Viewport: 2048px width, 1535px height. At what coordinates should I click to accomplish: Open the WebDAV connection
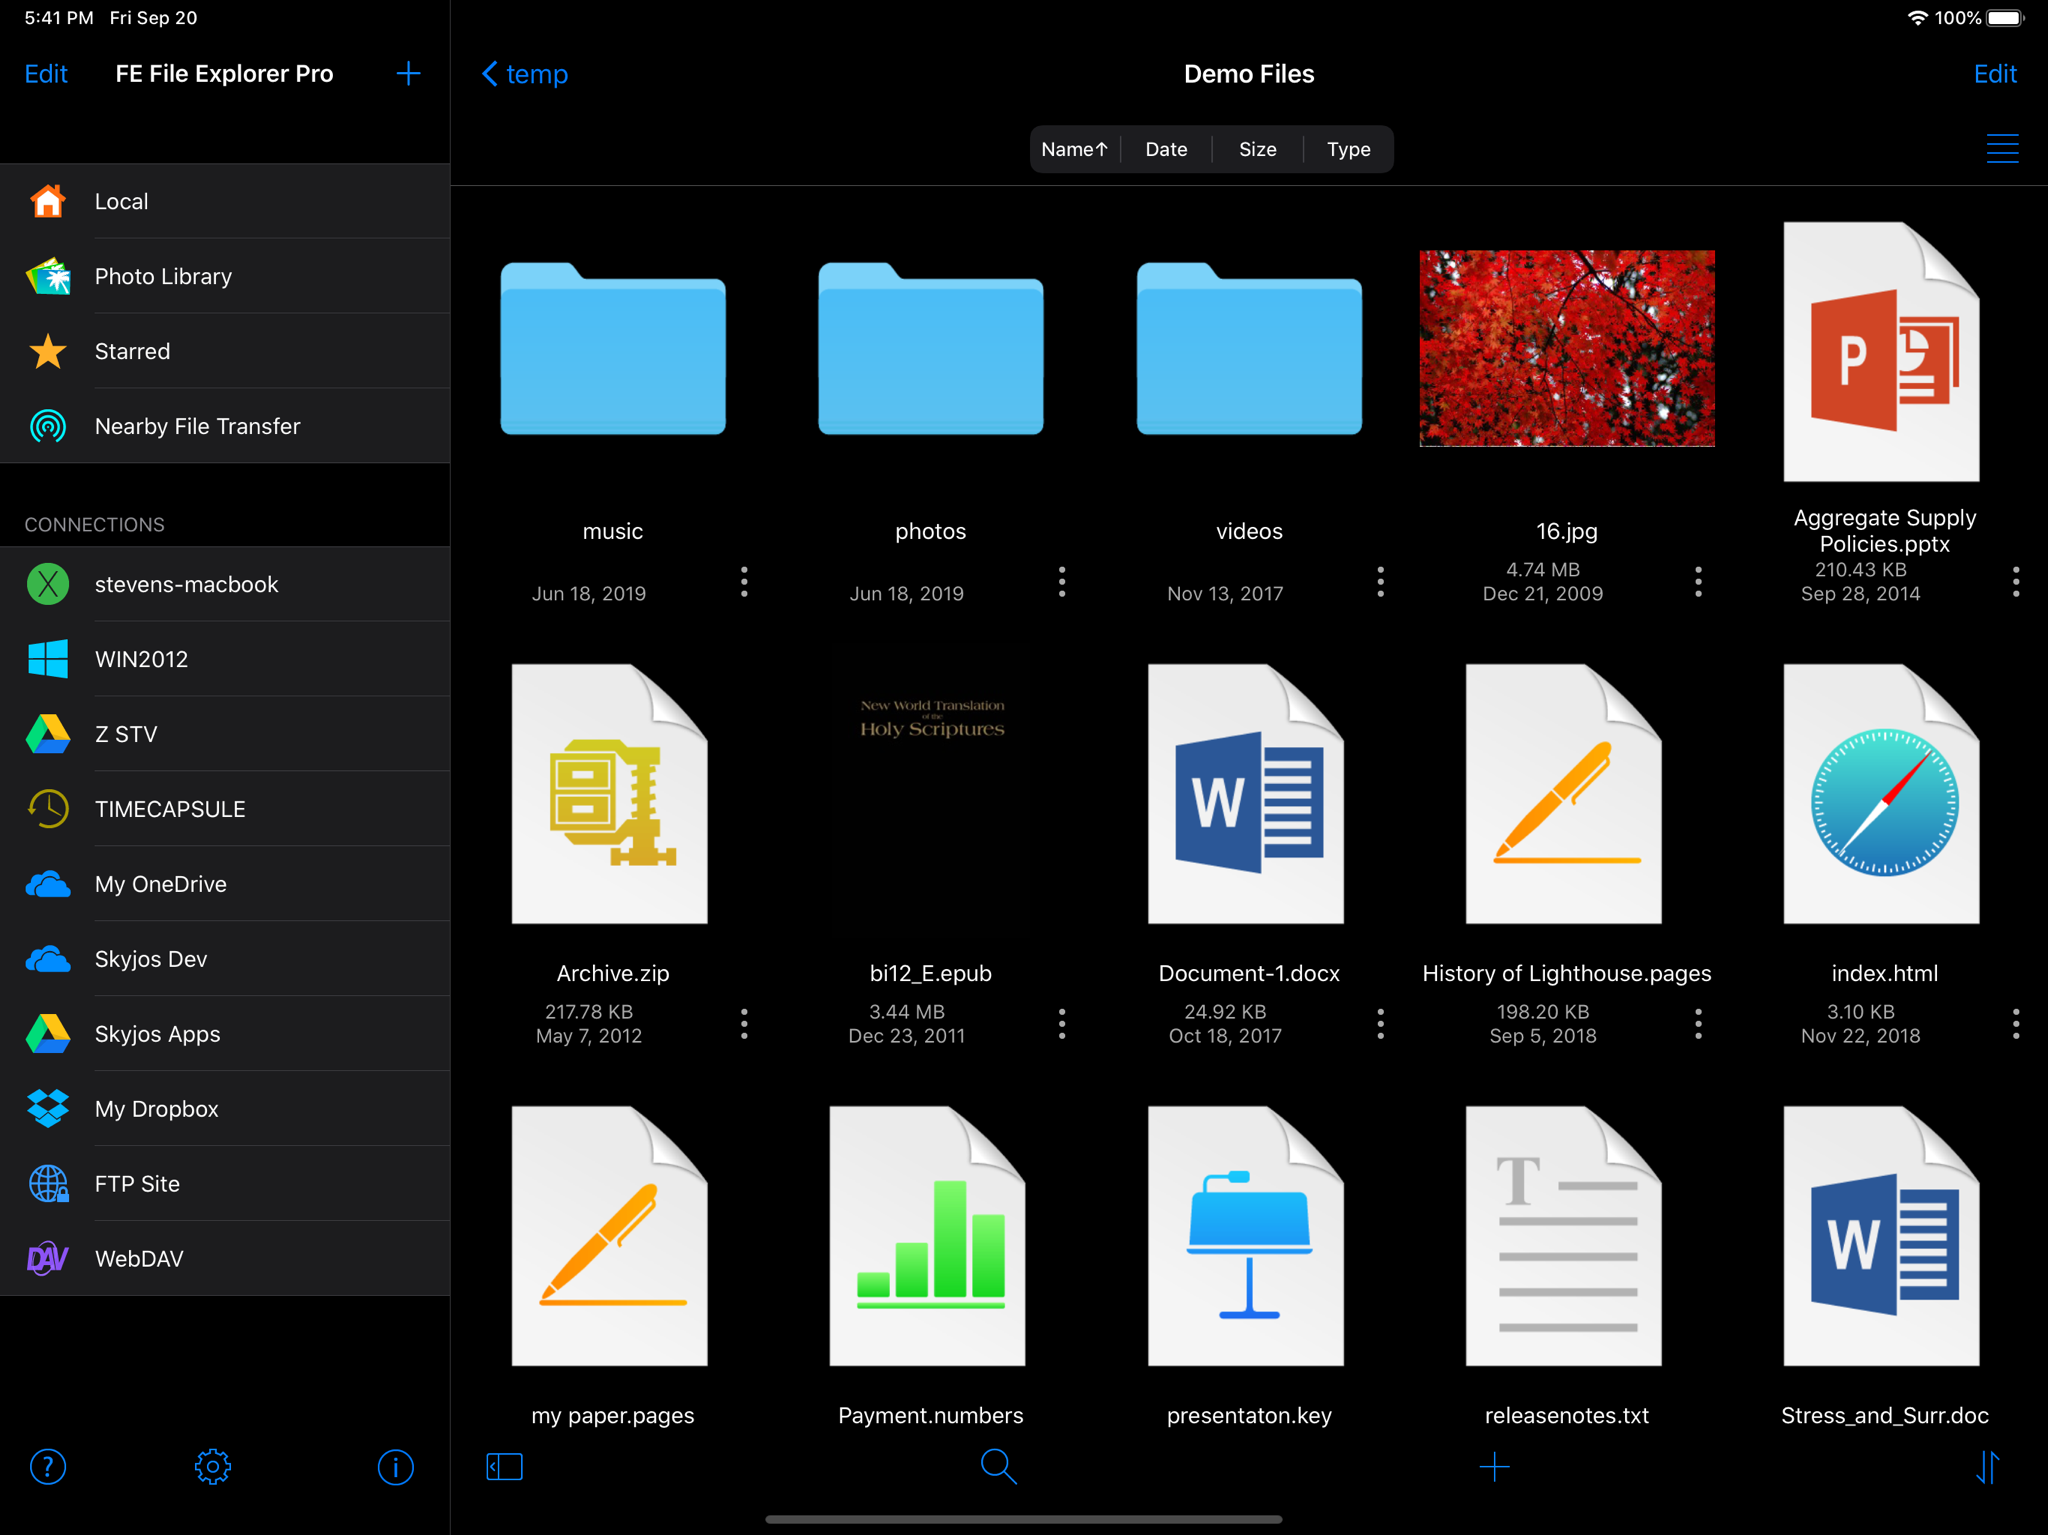[225, 1258]
